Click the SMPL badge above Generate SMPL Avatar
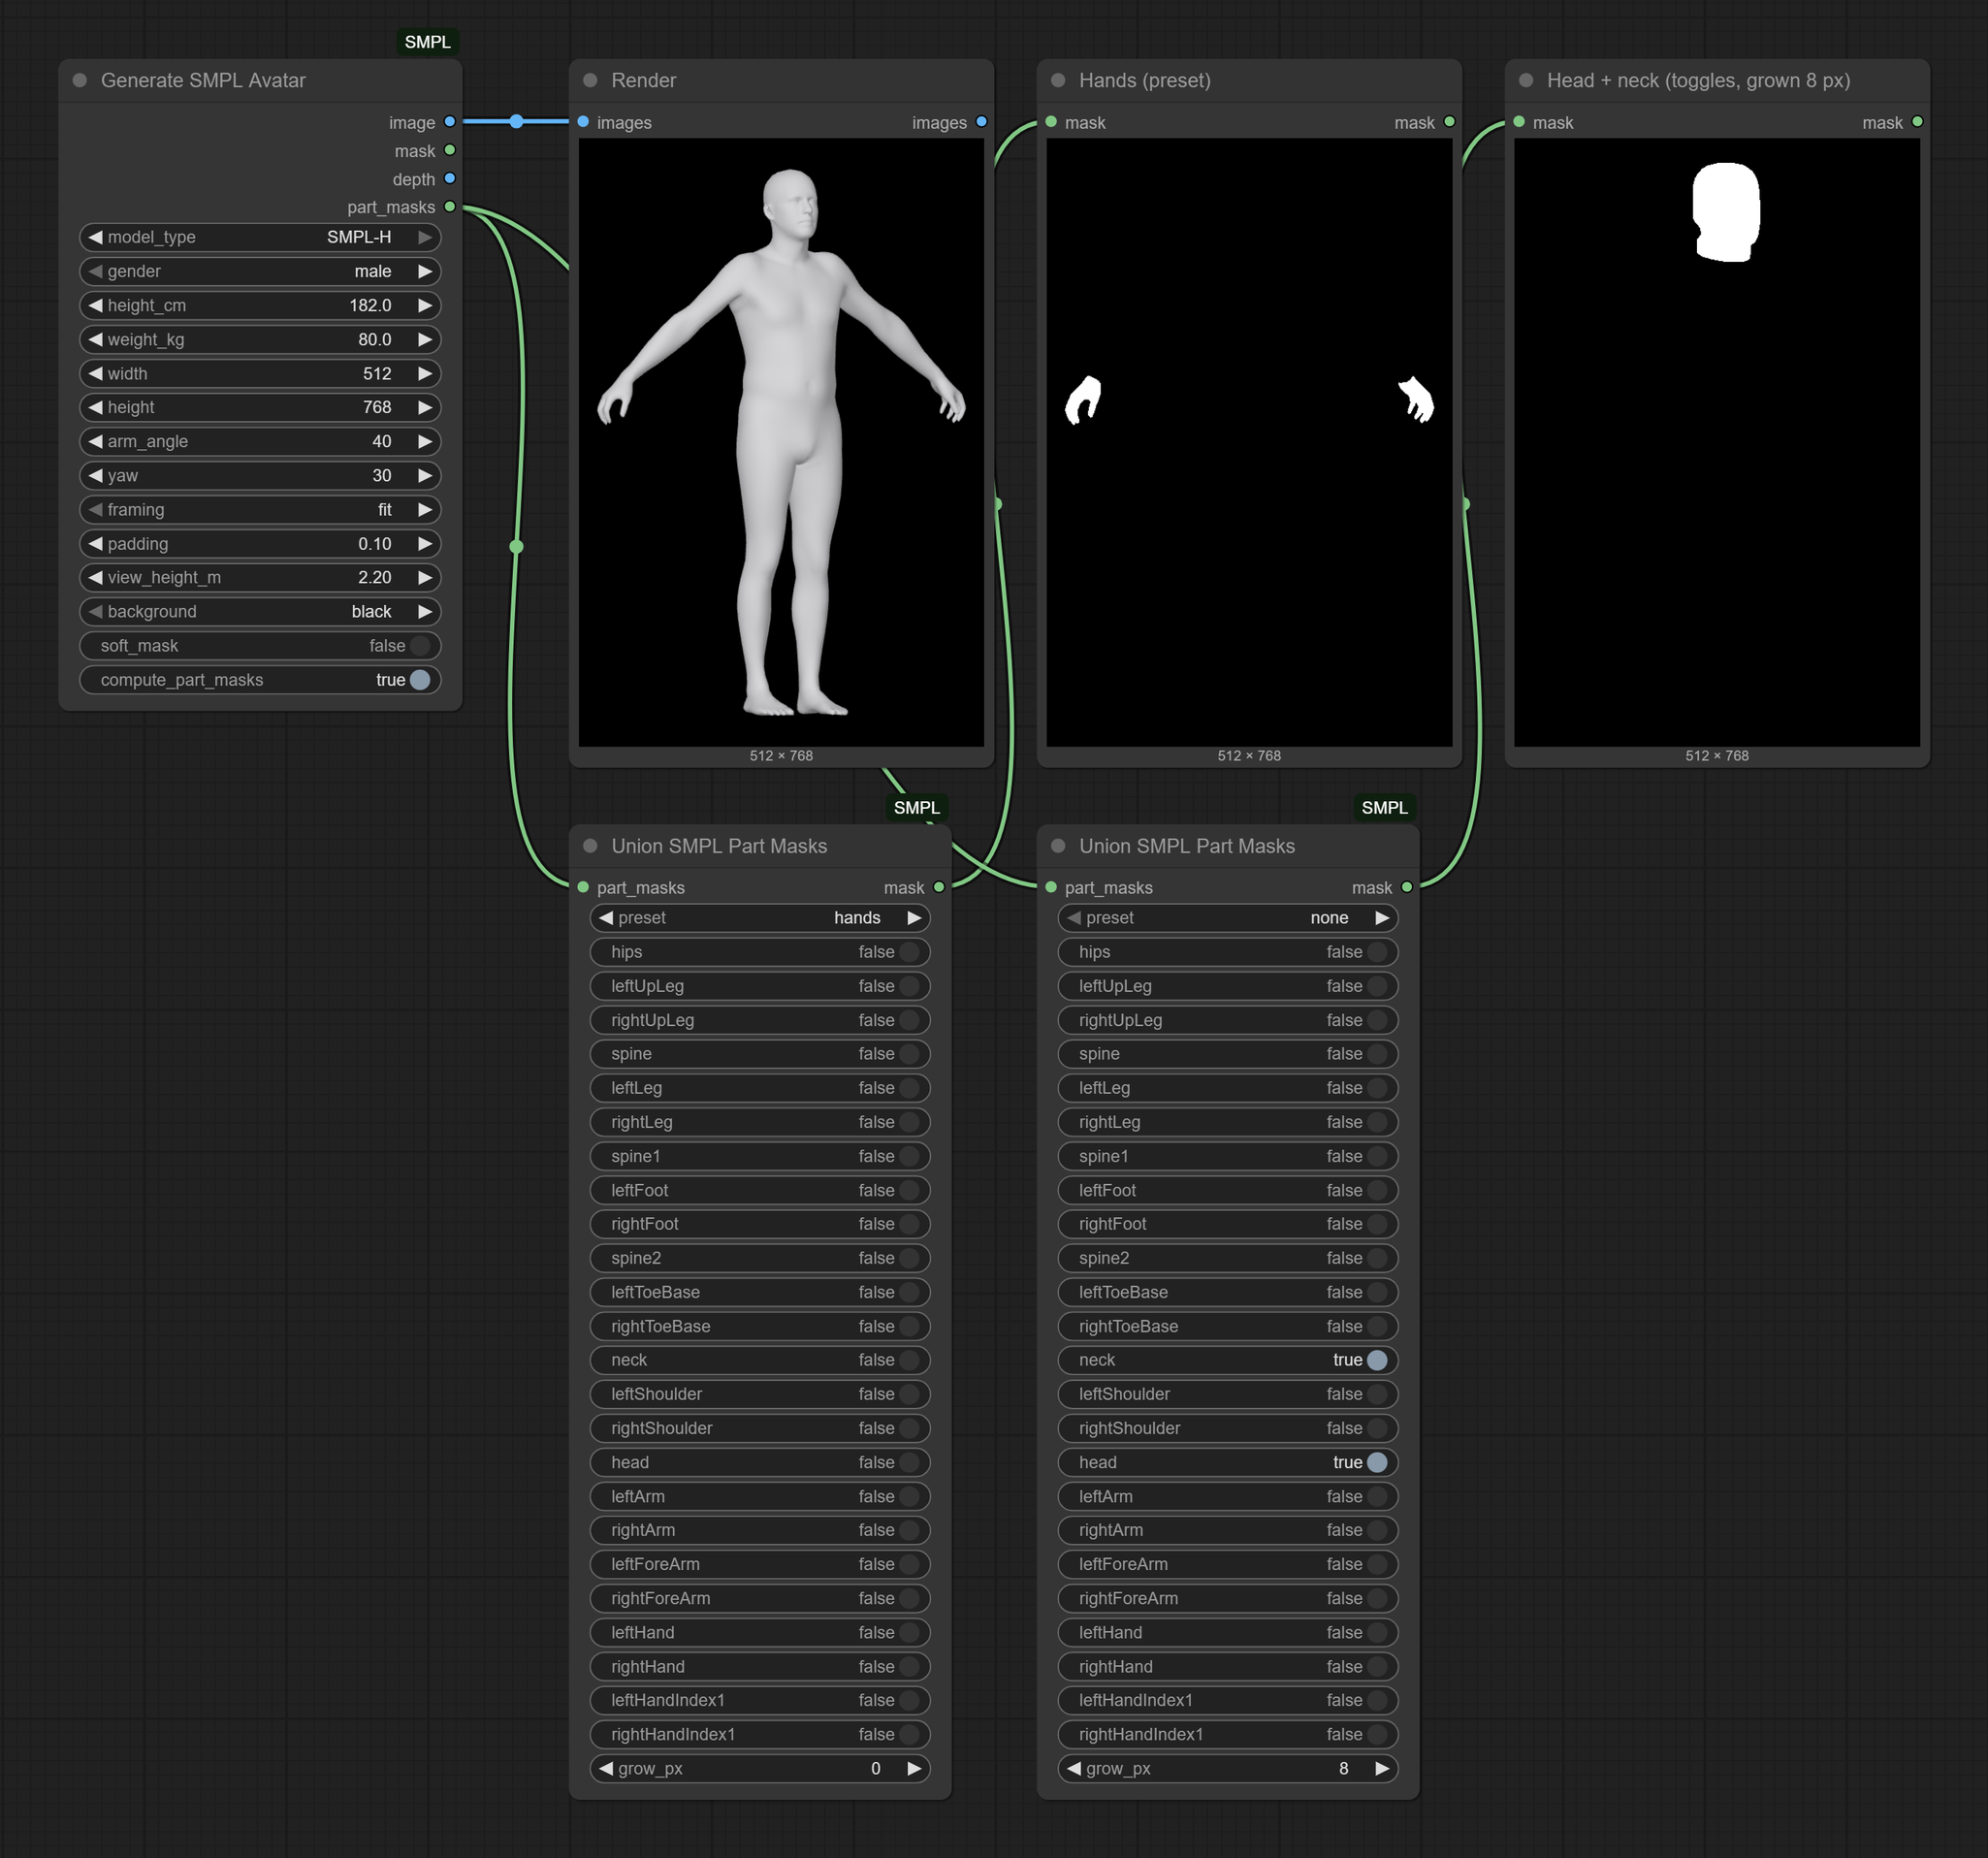The height and width of the screenshot is (1858, 1988). pos(427,42)
